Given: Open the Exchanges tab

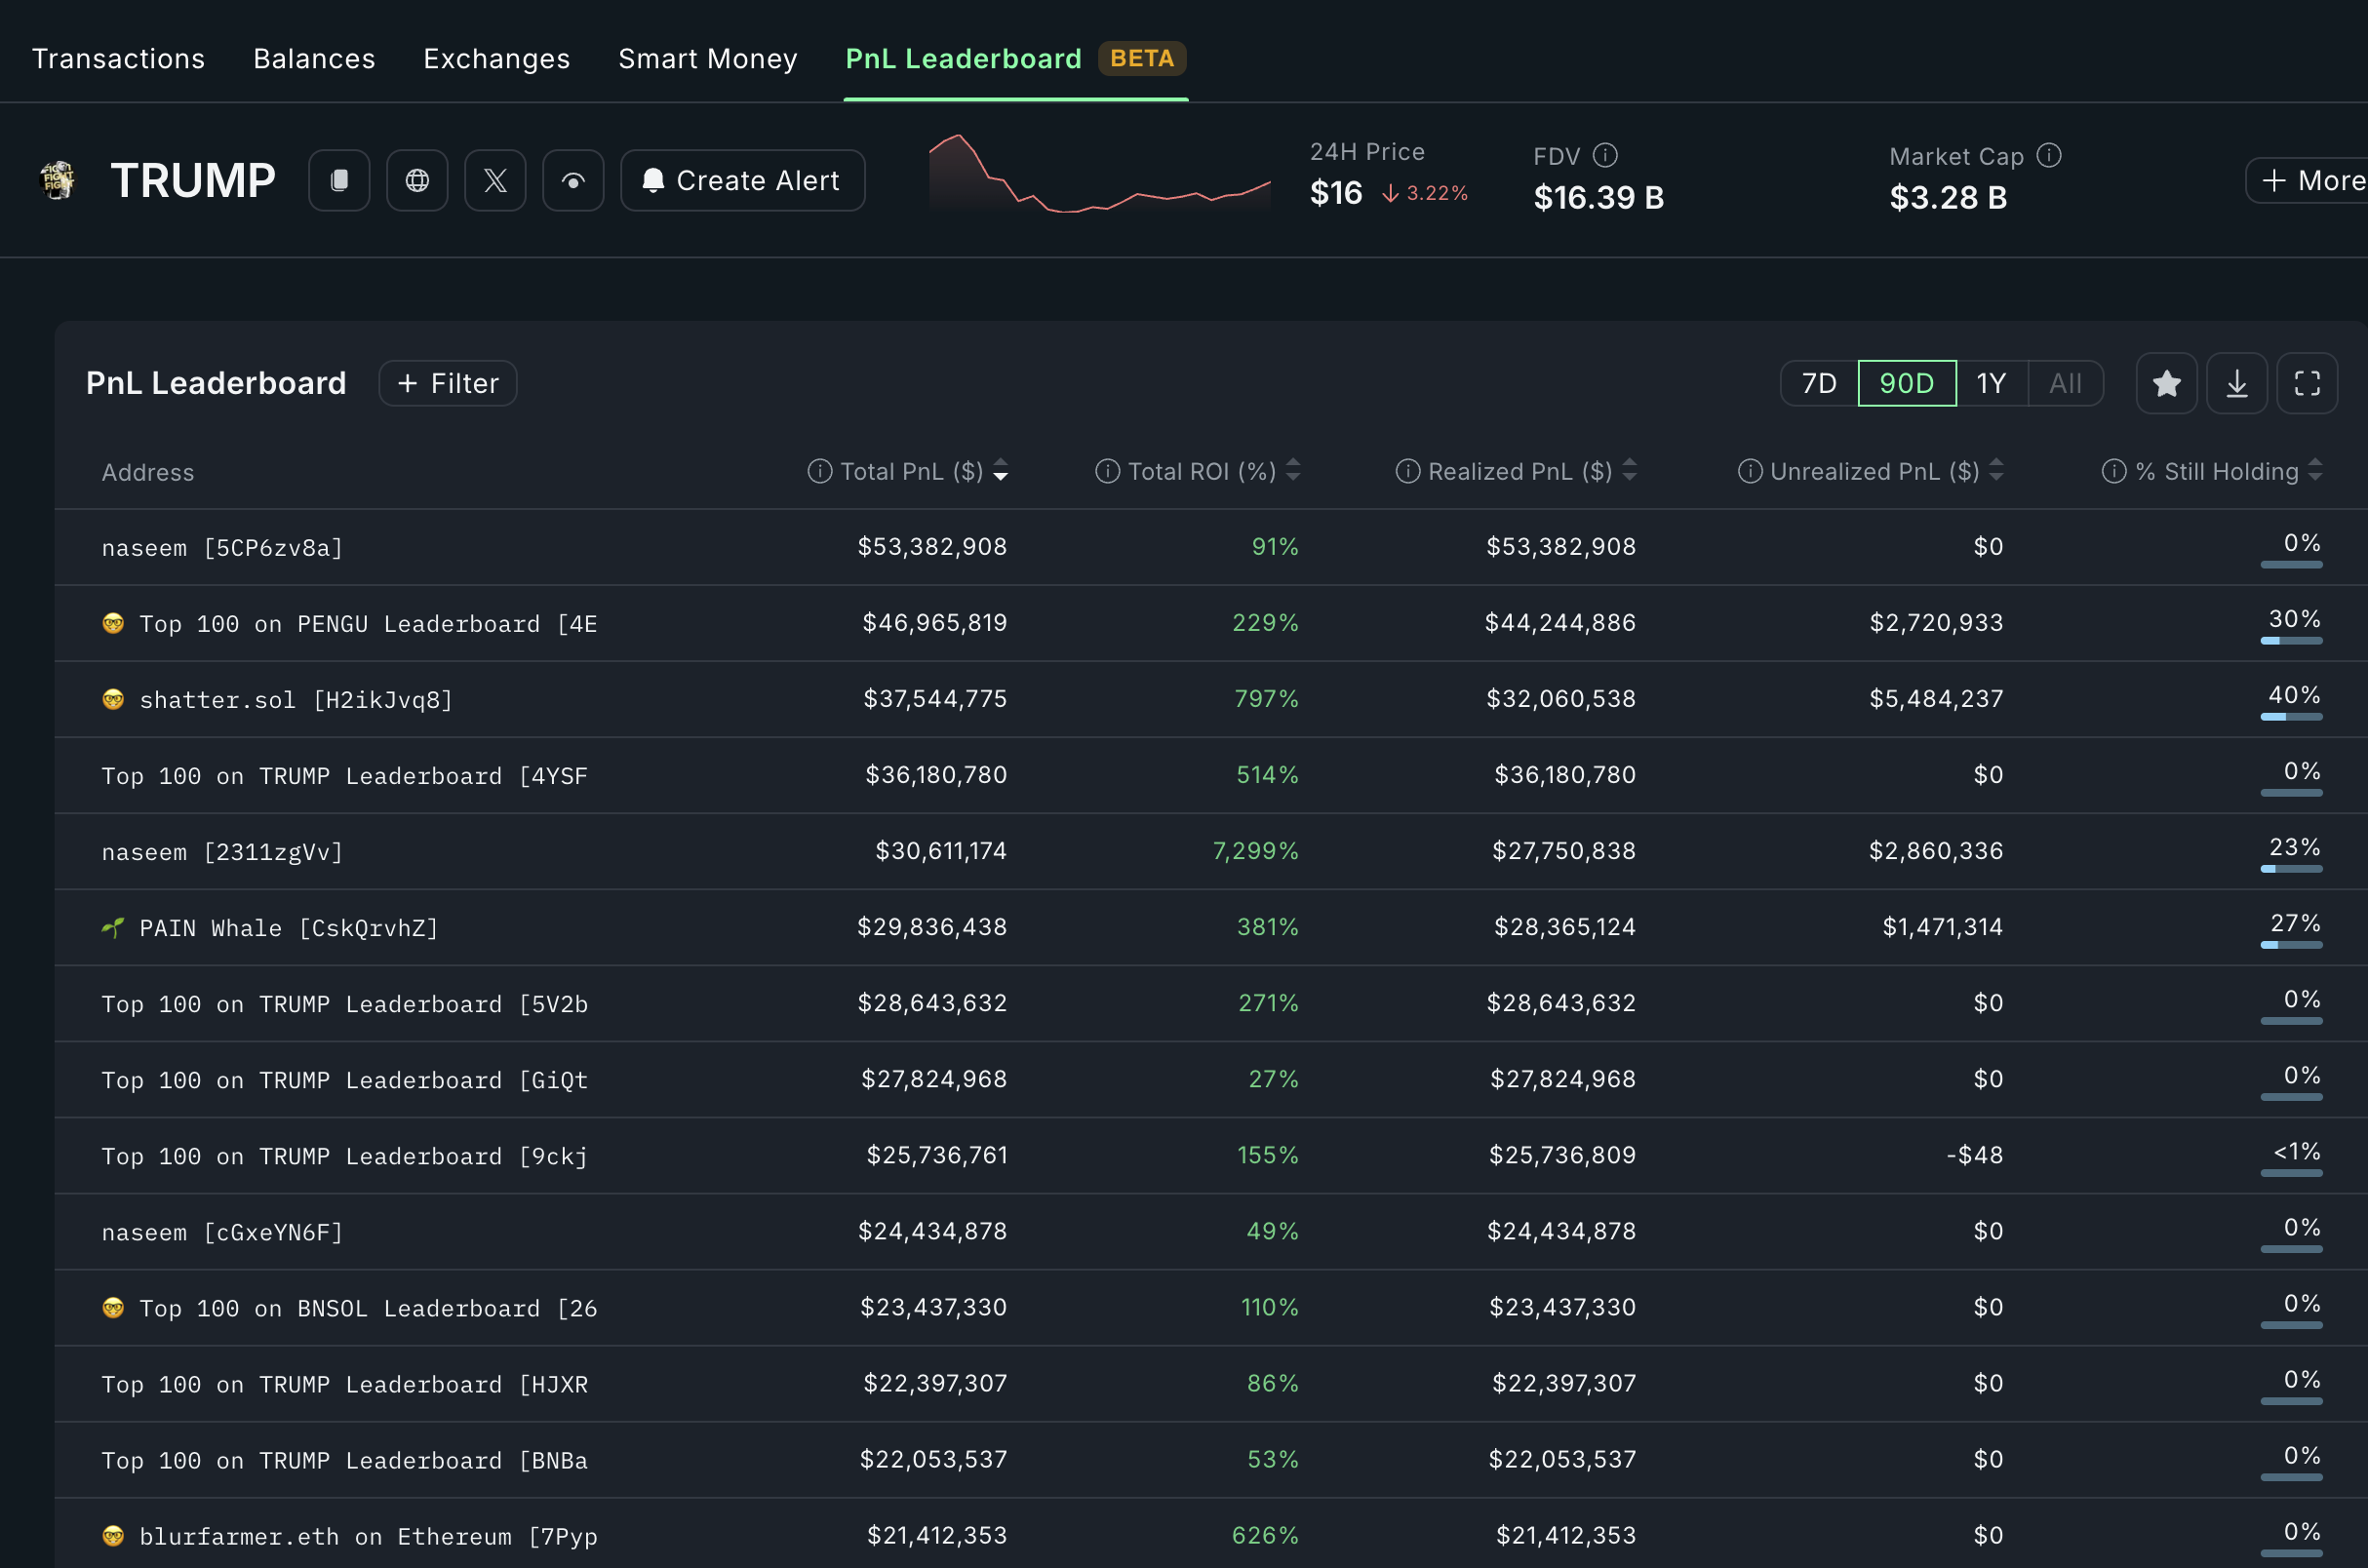Looking at the screenshot, I should pos(496,58).
